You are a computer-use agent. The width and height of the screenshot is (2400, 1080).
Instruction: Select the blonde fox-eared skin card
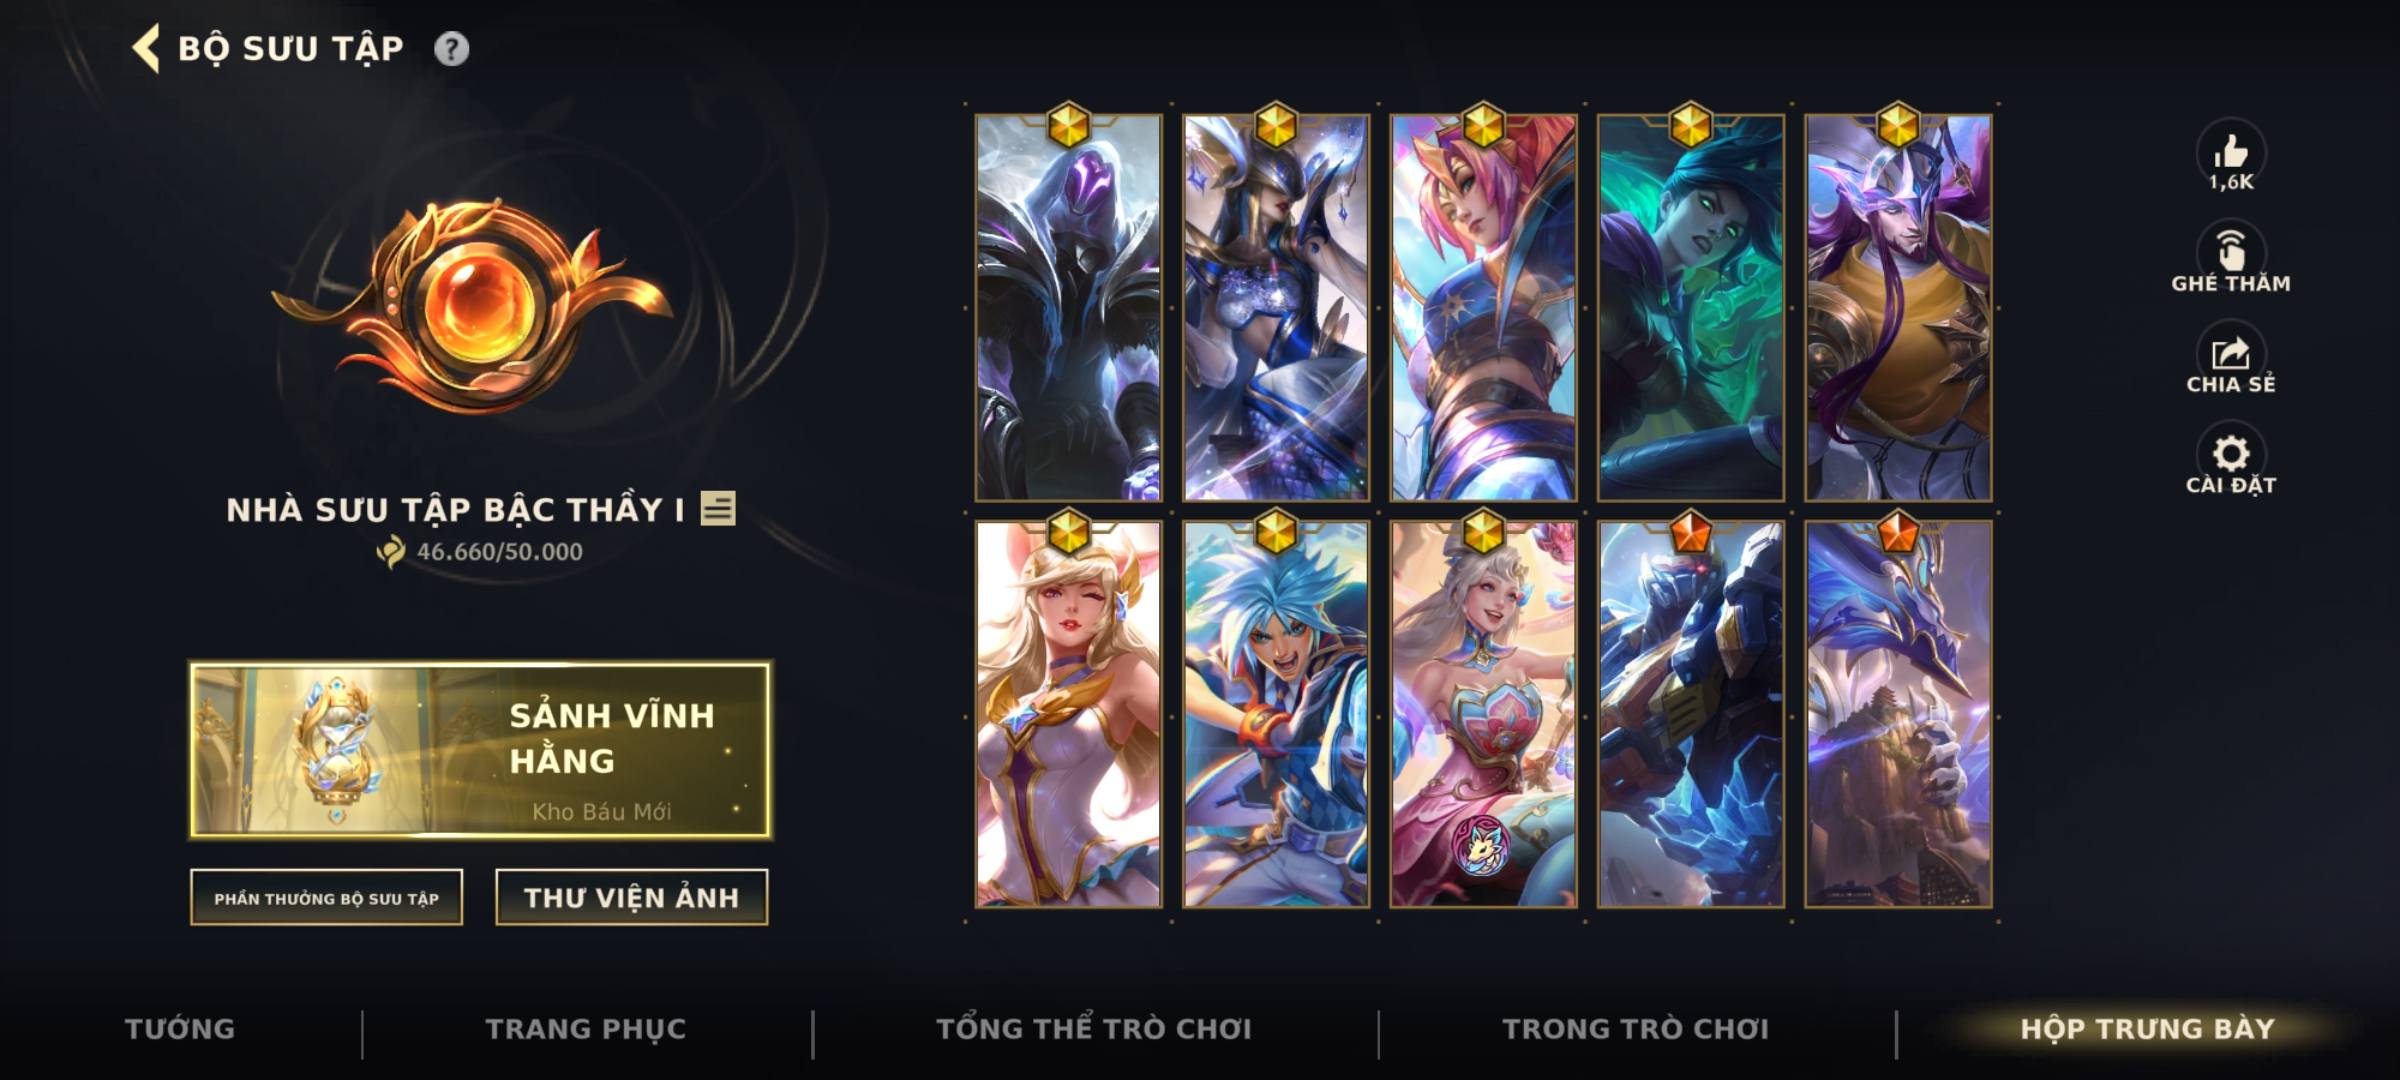[x=1069, y=714]
